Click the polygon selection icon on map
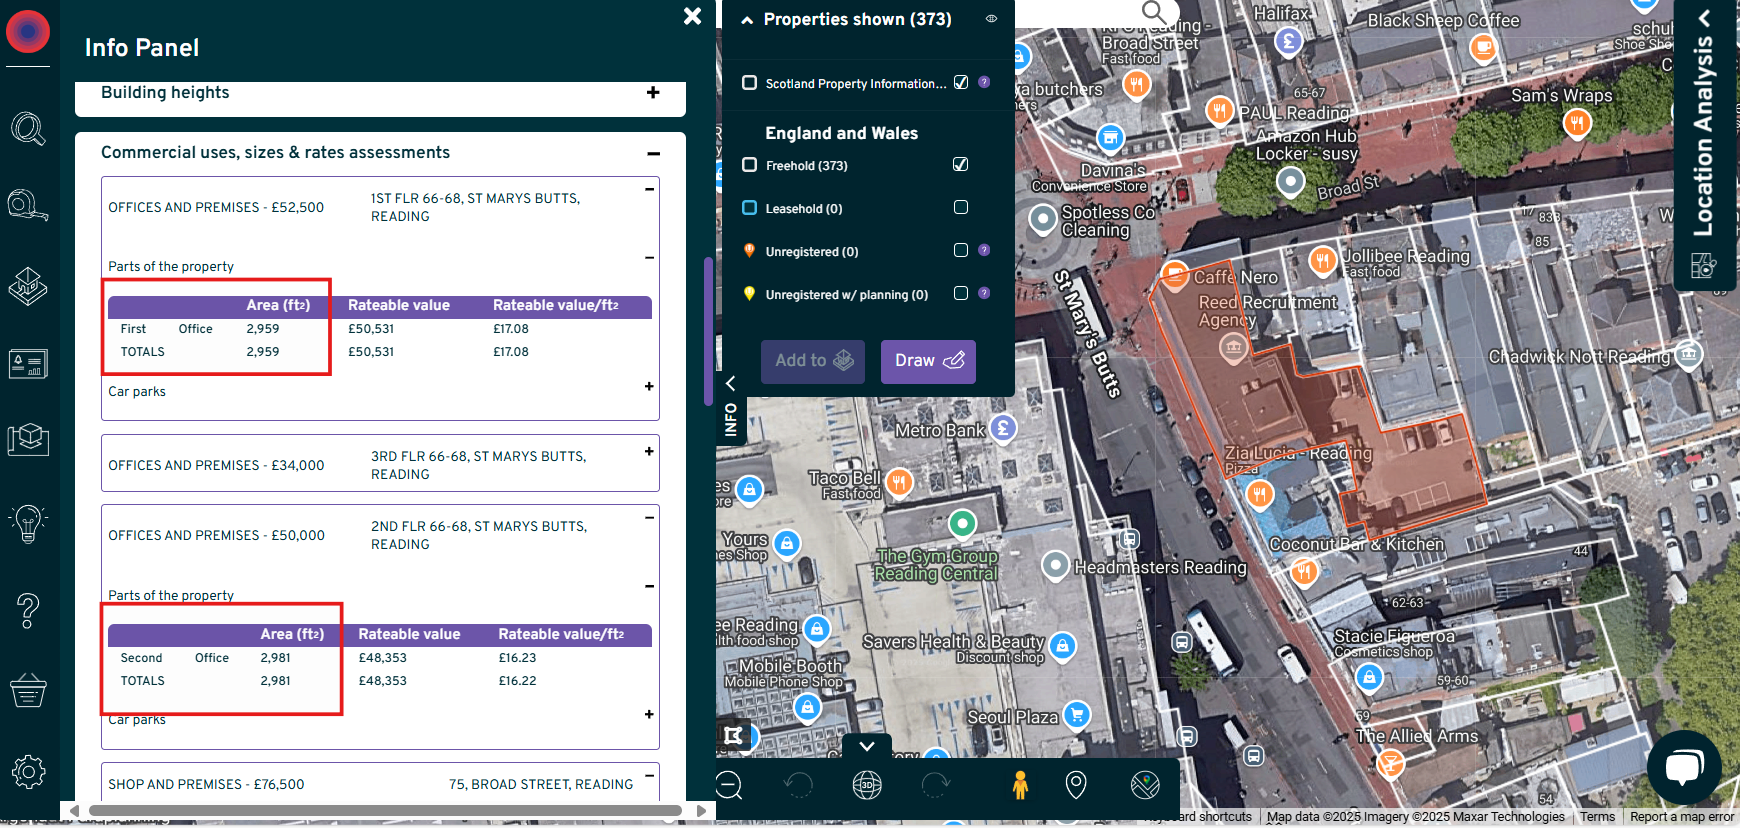This screenshot has height=828, width=1740. point(734,736)
